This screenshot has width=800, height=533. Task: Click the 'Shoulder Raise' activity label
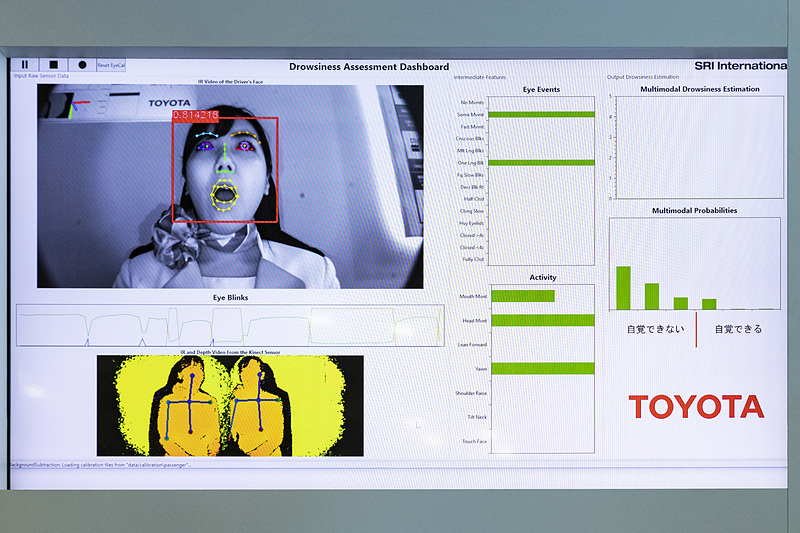pyautogui.click(x=471, y=393)
